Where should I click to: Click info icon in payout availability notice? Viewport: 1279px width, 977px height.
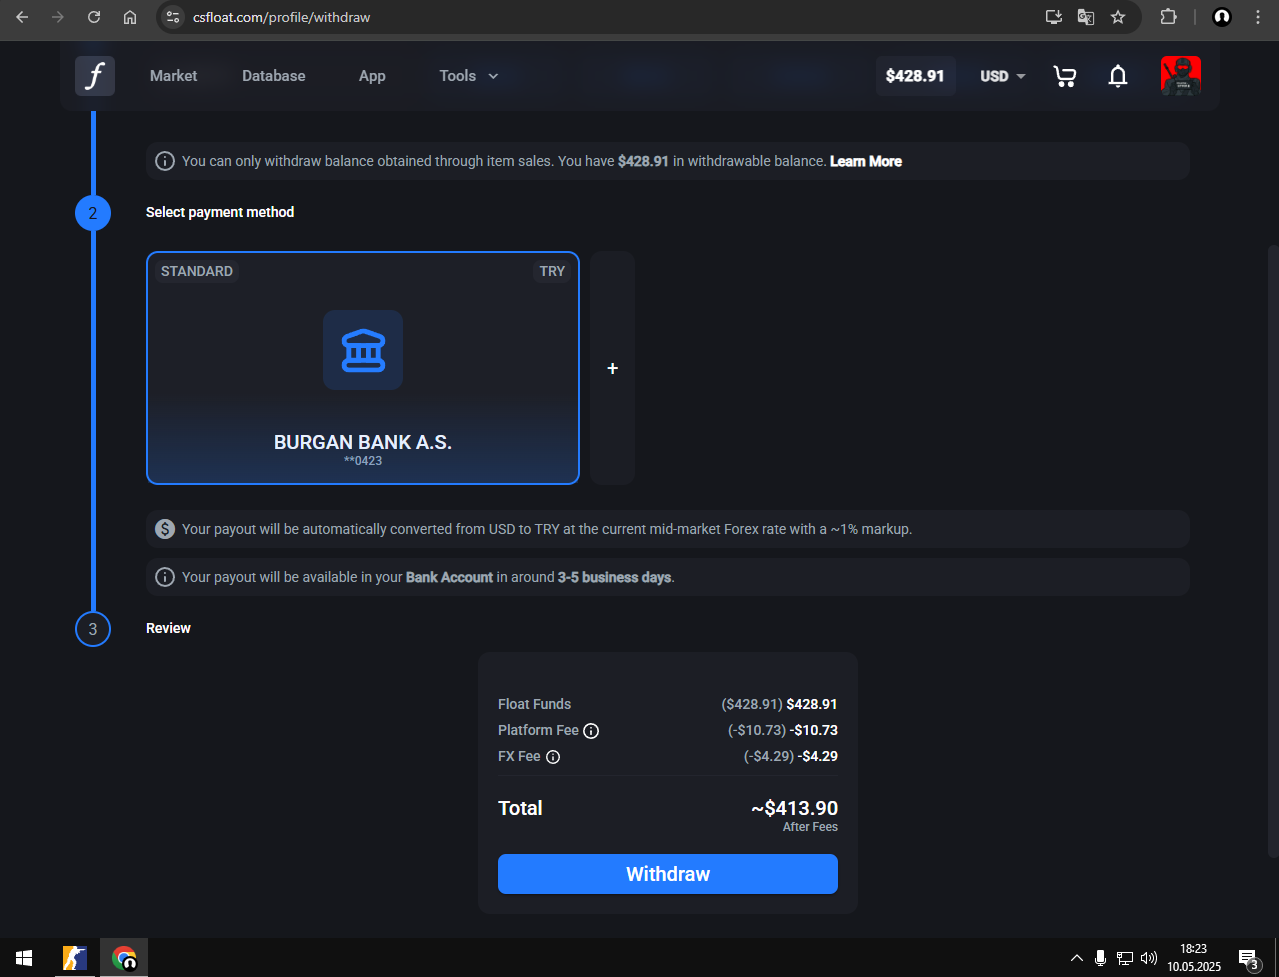[x=165, y=577]
